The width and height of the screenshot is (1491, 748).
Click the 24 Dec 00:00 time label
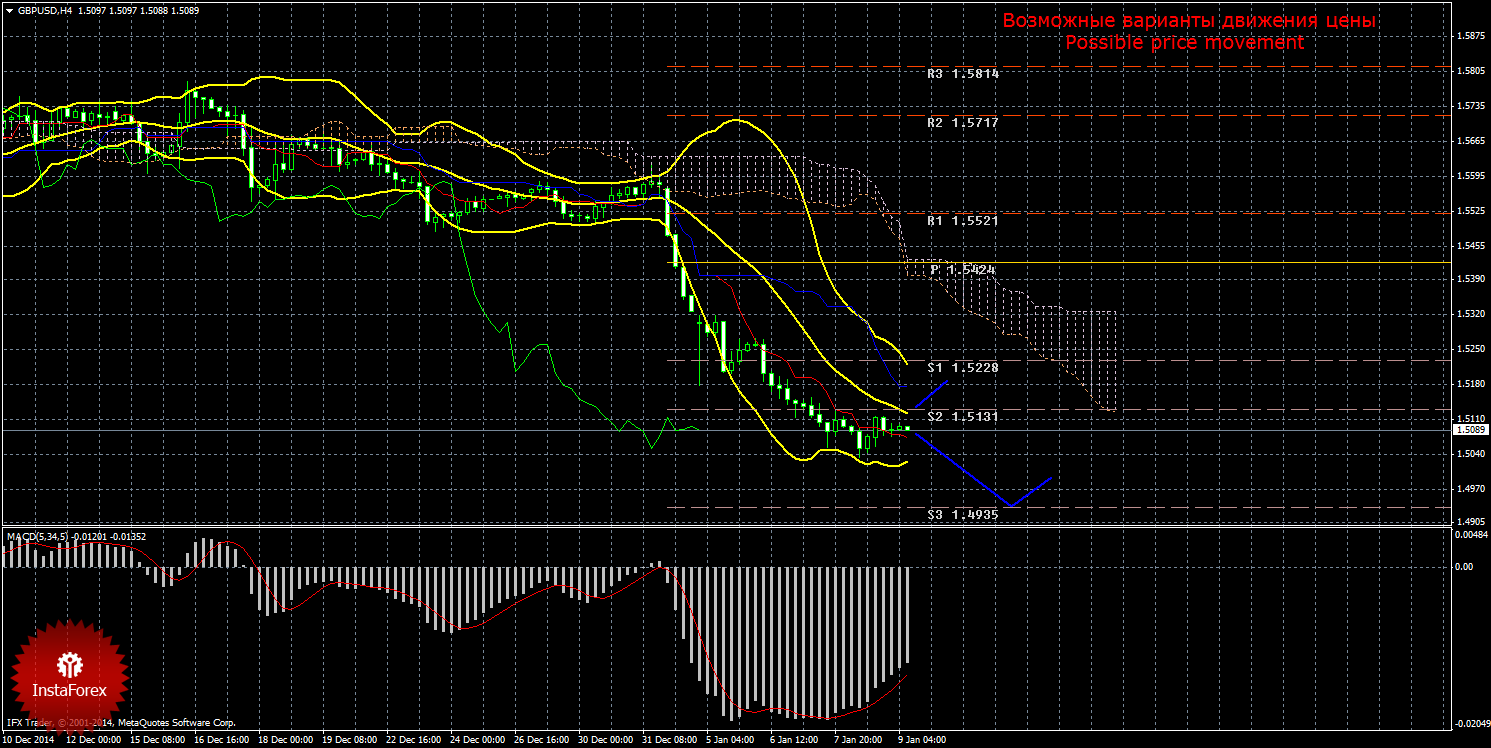[x=477, y=741]
